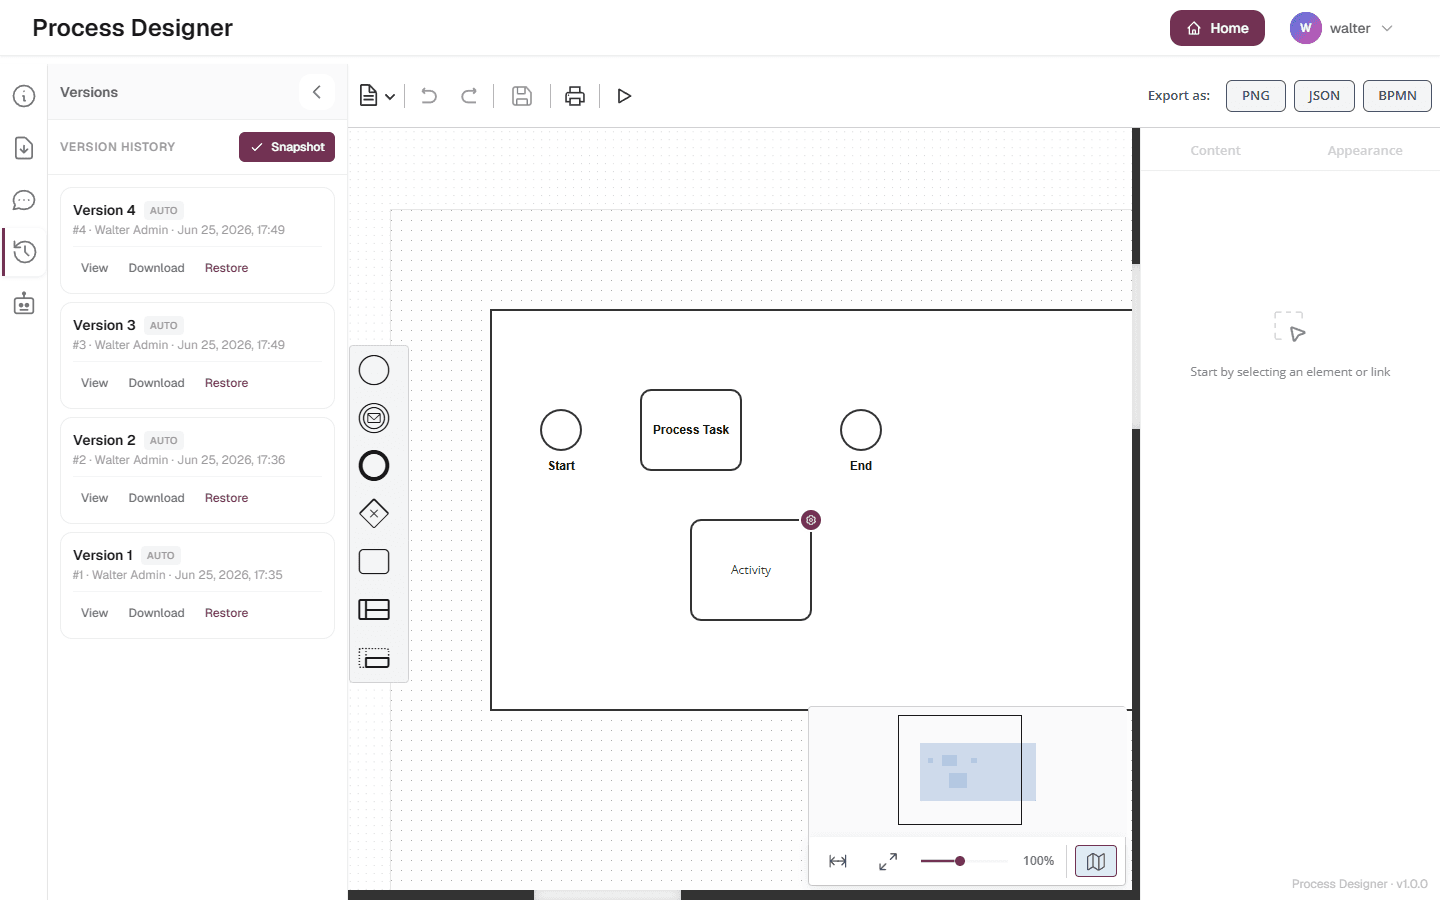1440x900 pixels.
Task: Select the Activity node on canvas
Action: click(751, 570)
